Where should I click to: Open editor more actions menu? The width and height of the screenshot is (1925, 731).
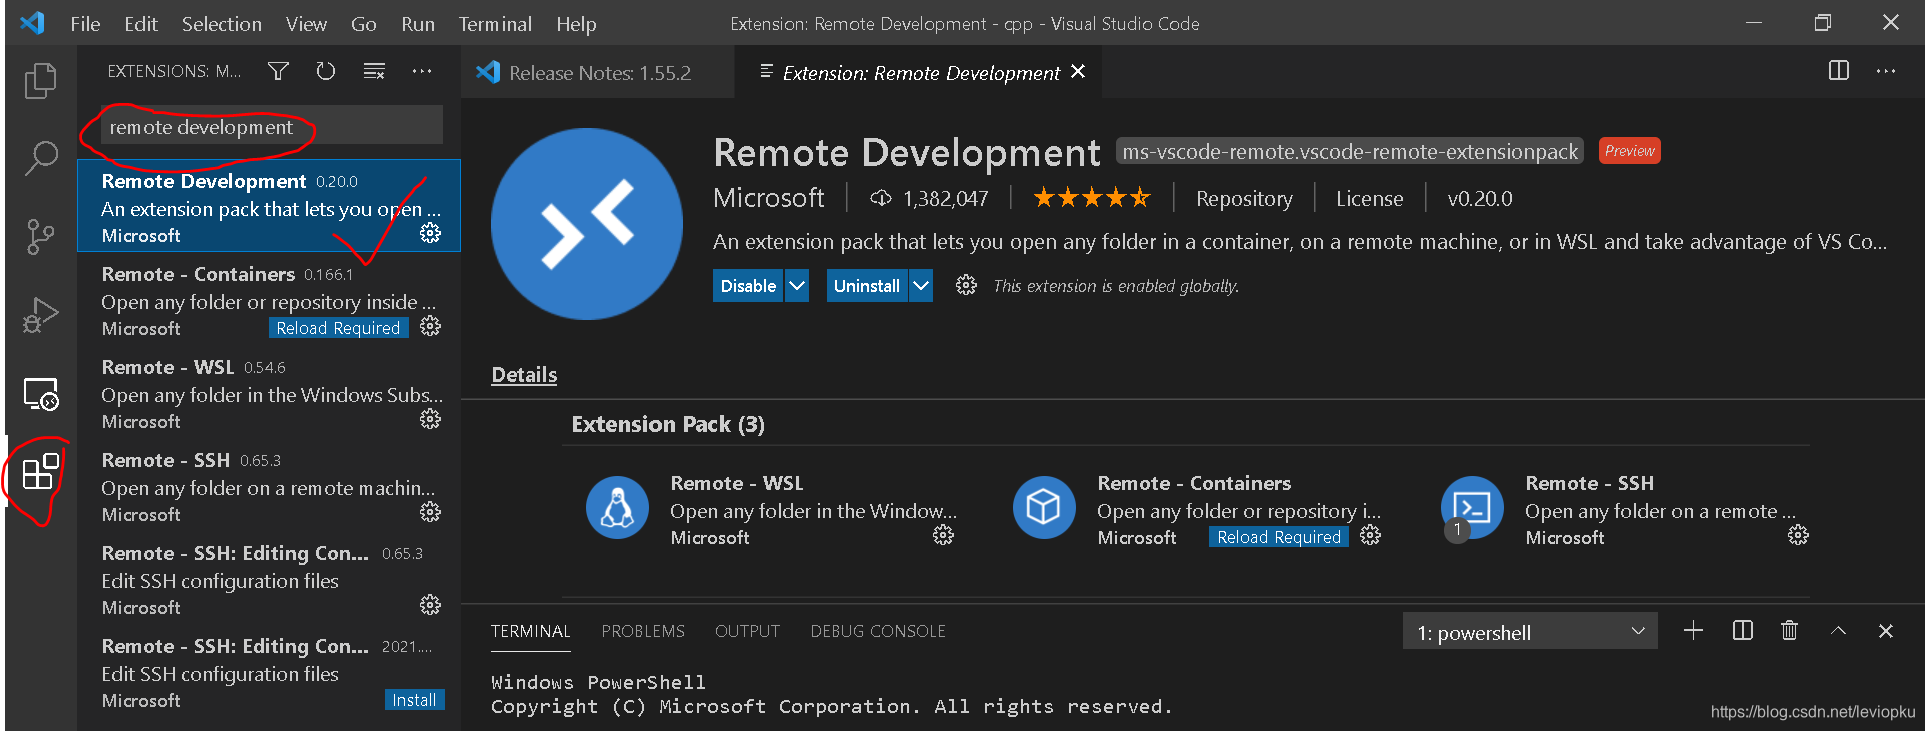(x=1886, y=70)
